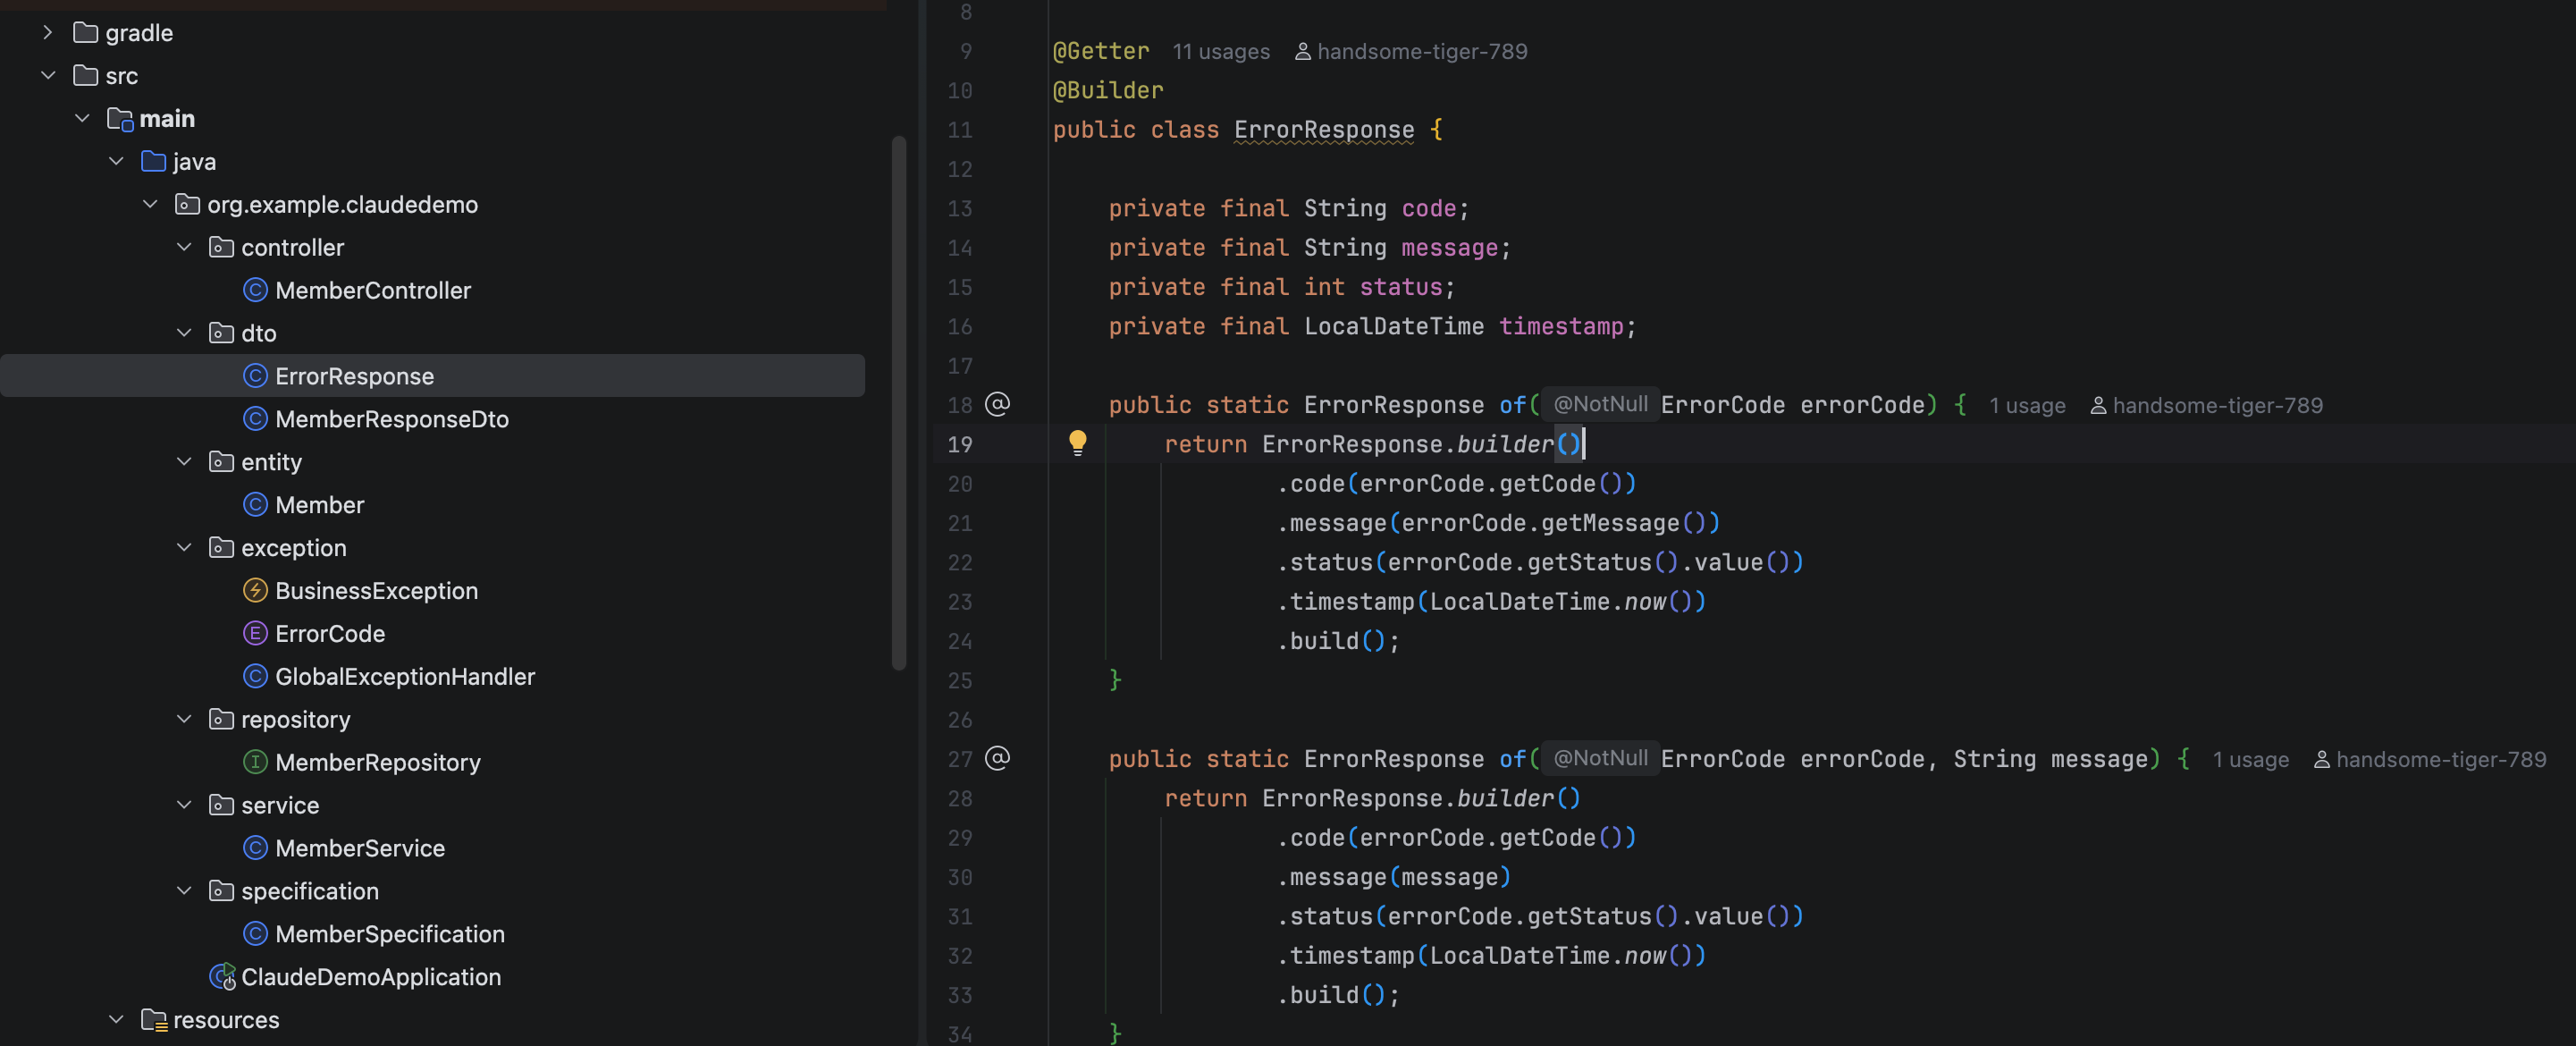Open the BusinessException class file
Screen dimensions: 2576x1046
376,591
